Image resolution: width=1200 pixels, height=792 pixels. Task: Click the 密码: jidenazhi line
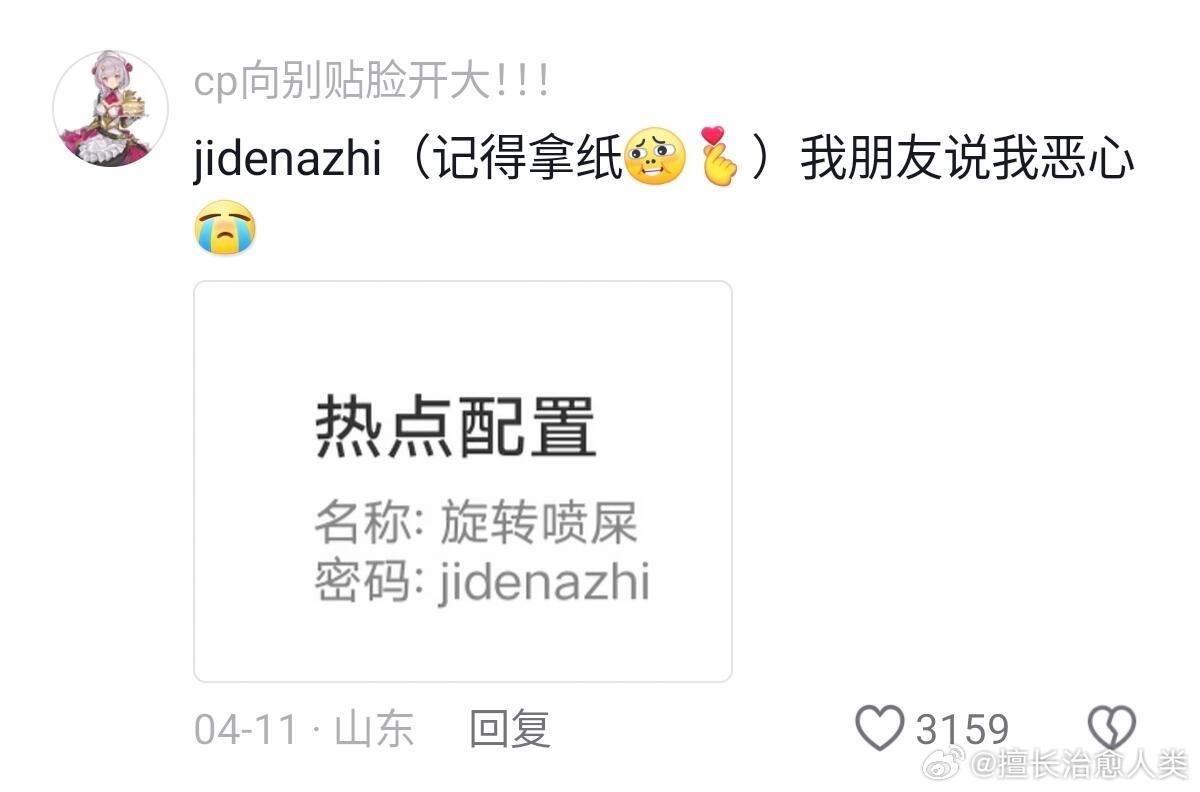483,581
